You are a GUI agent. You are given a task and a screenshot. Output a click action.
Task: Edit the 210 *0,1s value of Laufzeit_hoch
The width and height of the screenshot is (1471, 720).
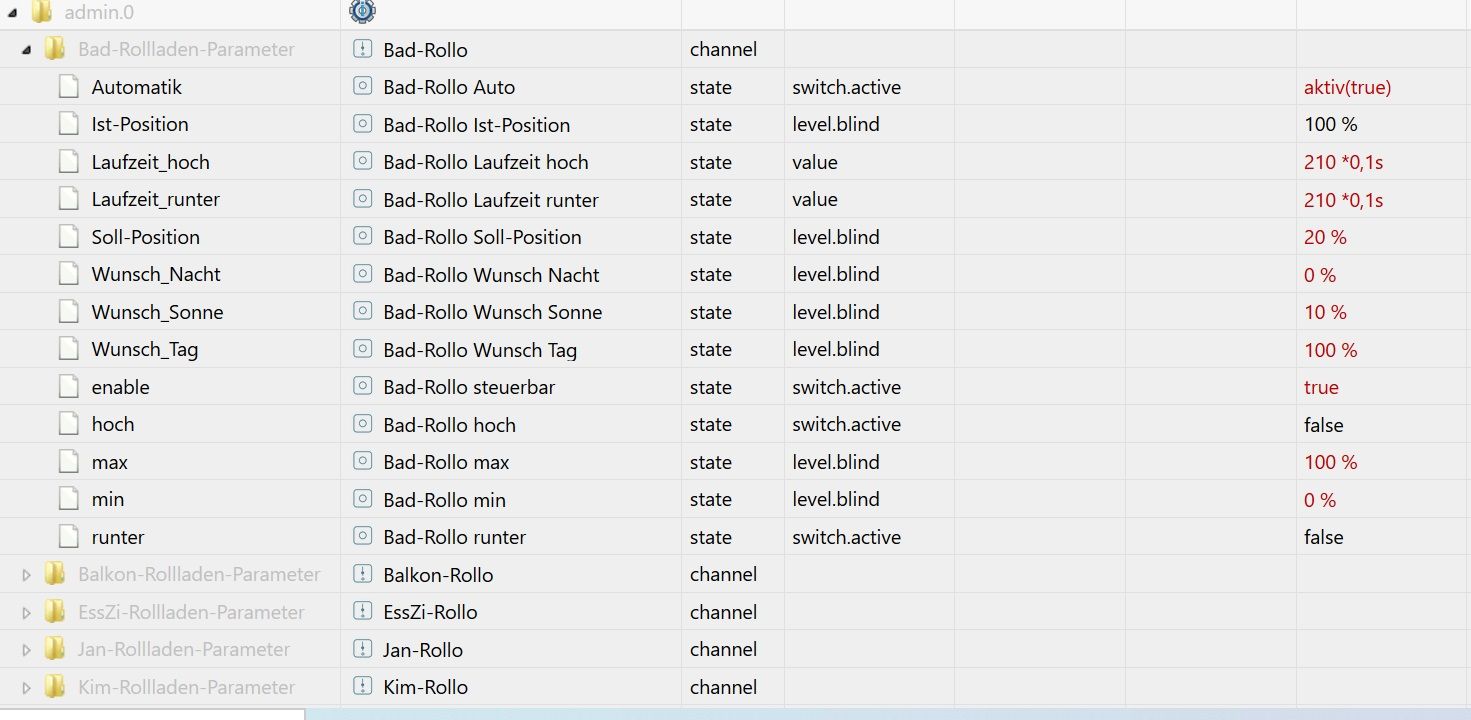pos(1343,162)
